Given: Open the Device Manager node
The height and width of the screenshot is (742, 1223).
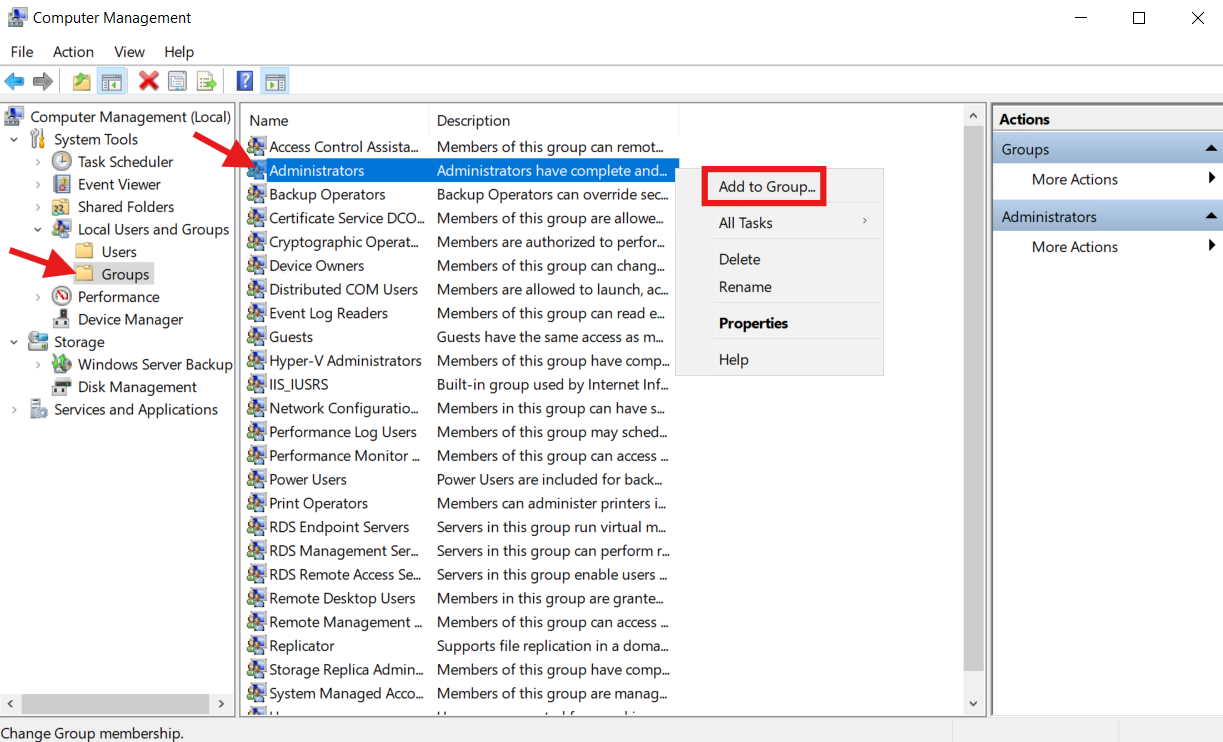Looking at the screenshot, I should tap(130, 319).
